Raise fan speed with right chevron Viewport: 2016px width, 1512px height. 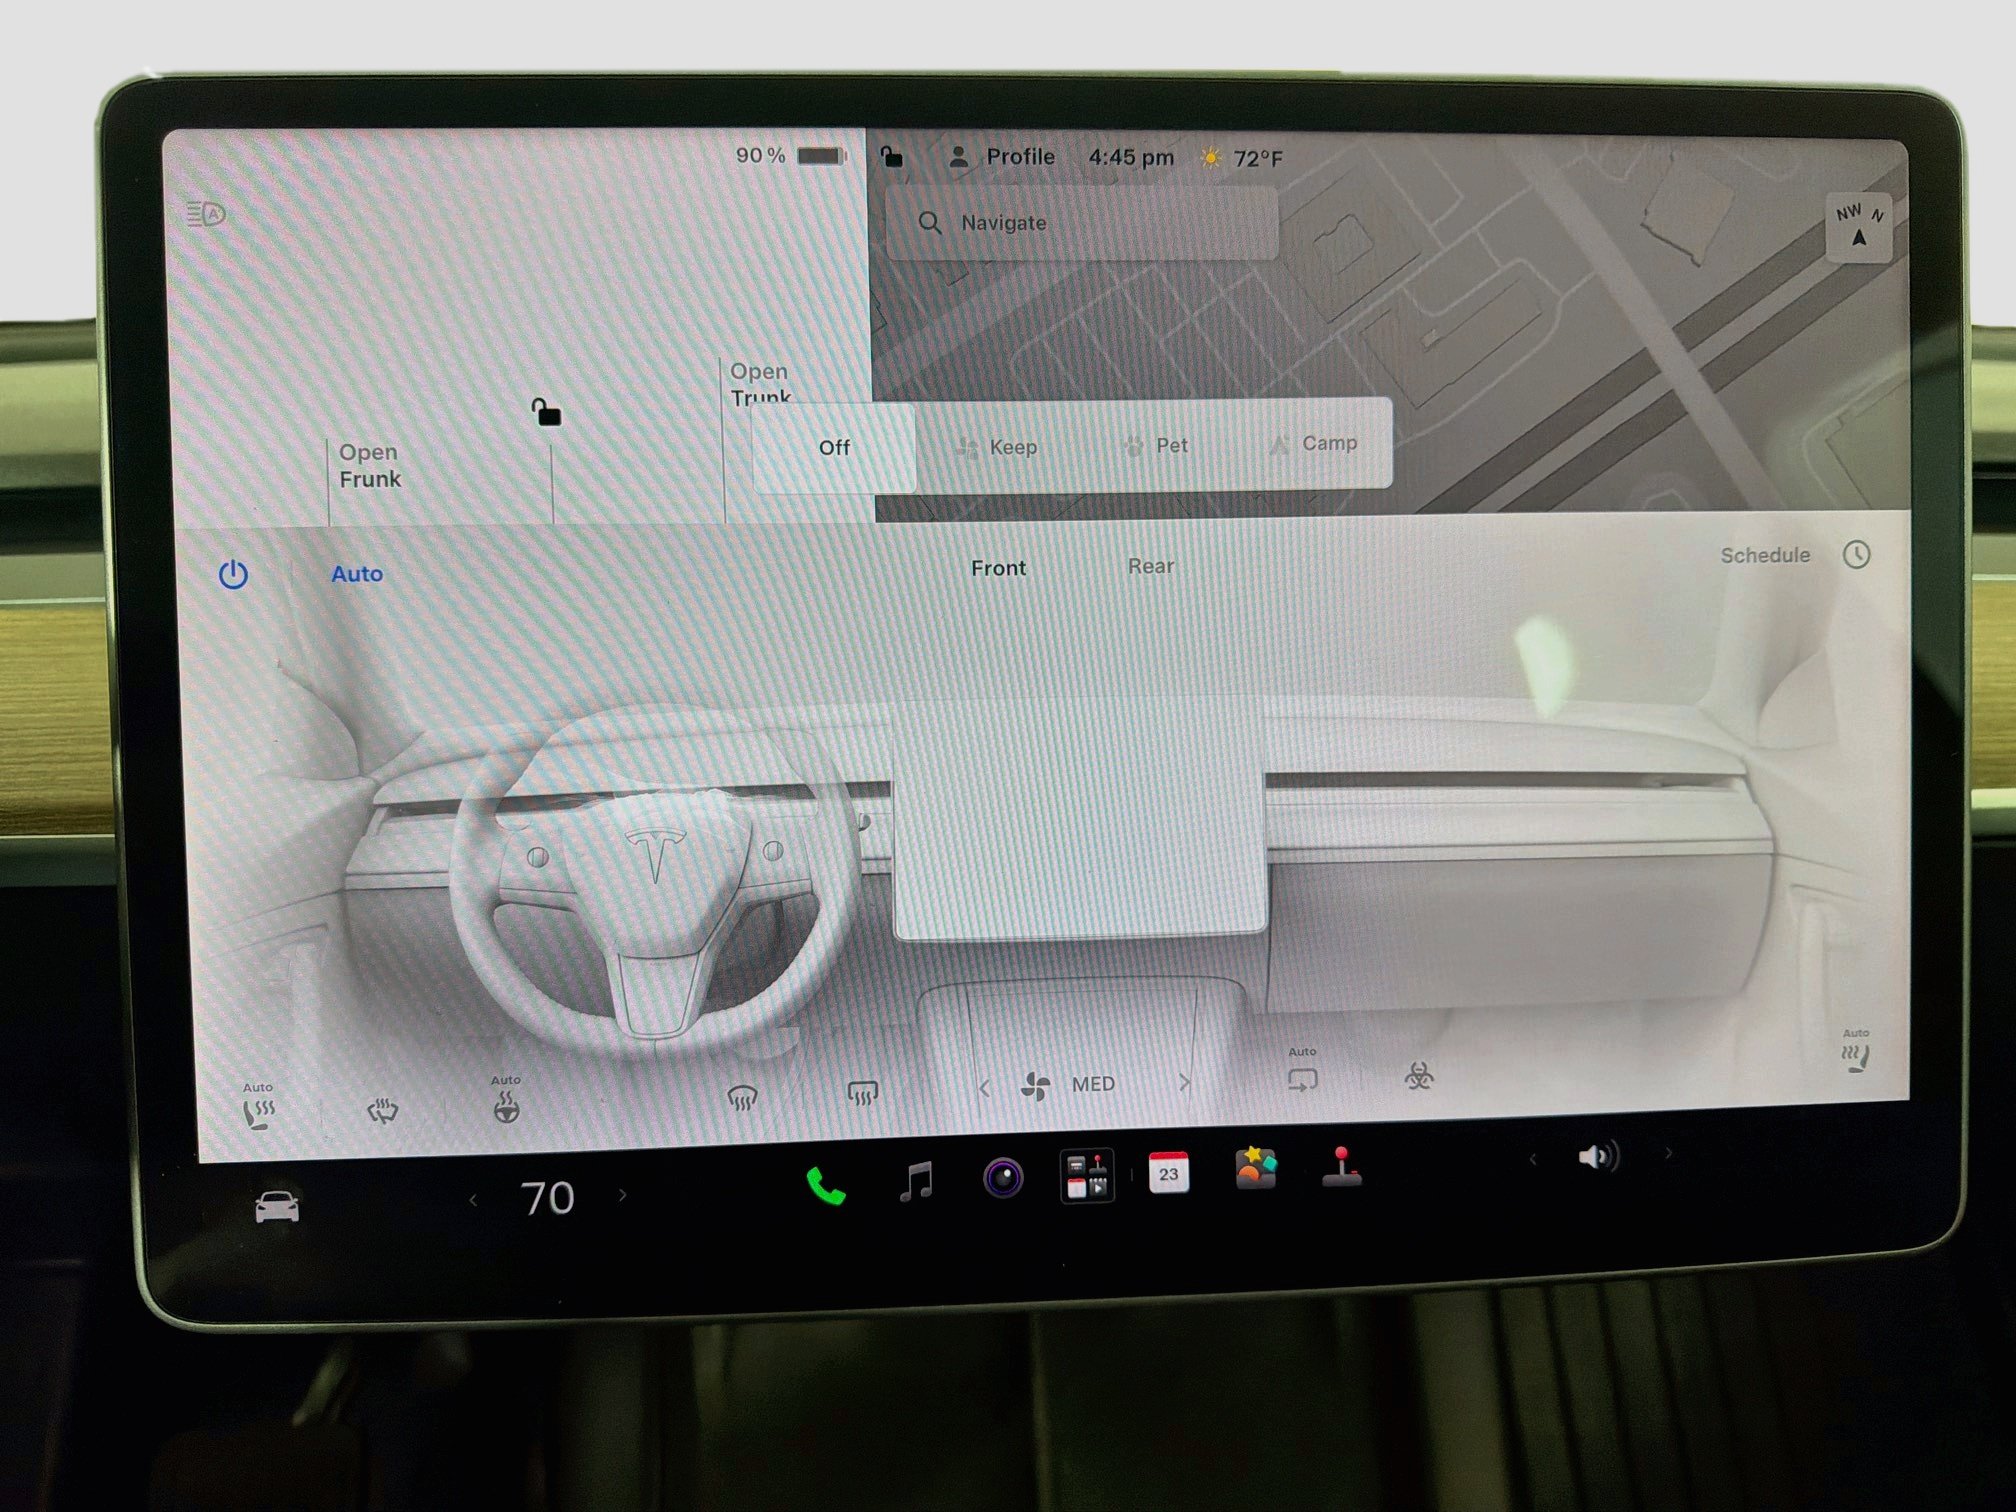point(1185,1082)
